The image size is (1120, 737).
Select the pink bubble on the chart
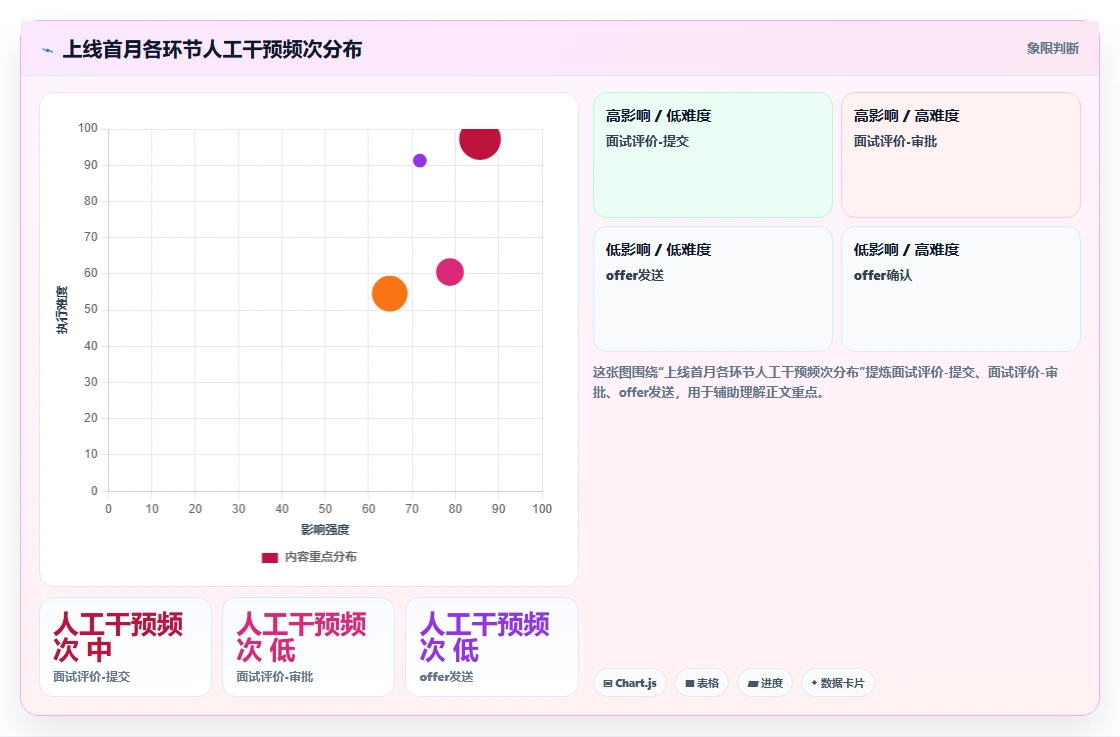(x=450, y=272)
